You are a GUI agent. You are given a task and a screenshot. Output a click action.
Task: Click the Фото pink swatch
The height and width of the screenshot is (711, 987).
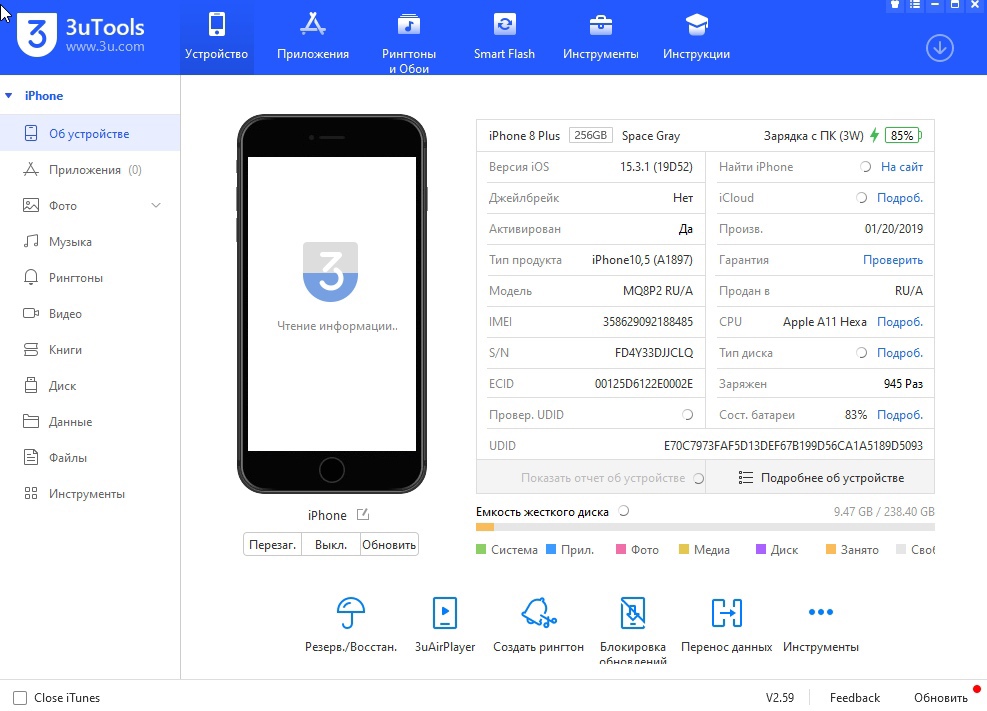[621, 549]
